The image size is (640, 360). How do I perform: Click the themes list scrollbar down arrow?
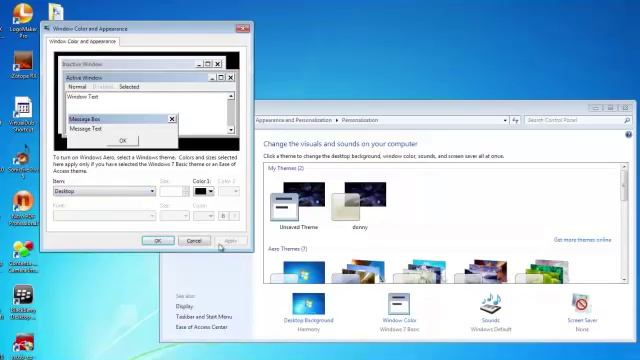624,280
